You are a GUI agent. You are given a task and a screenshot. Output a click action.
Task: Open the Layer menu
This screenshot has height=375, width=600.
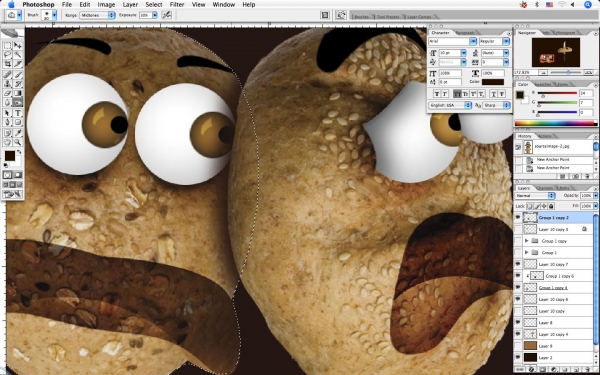point(130,5)
